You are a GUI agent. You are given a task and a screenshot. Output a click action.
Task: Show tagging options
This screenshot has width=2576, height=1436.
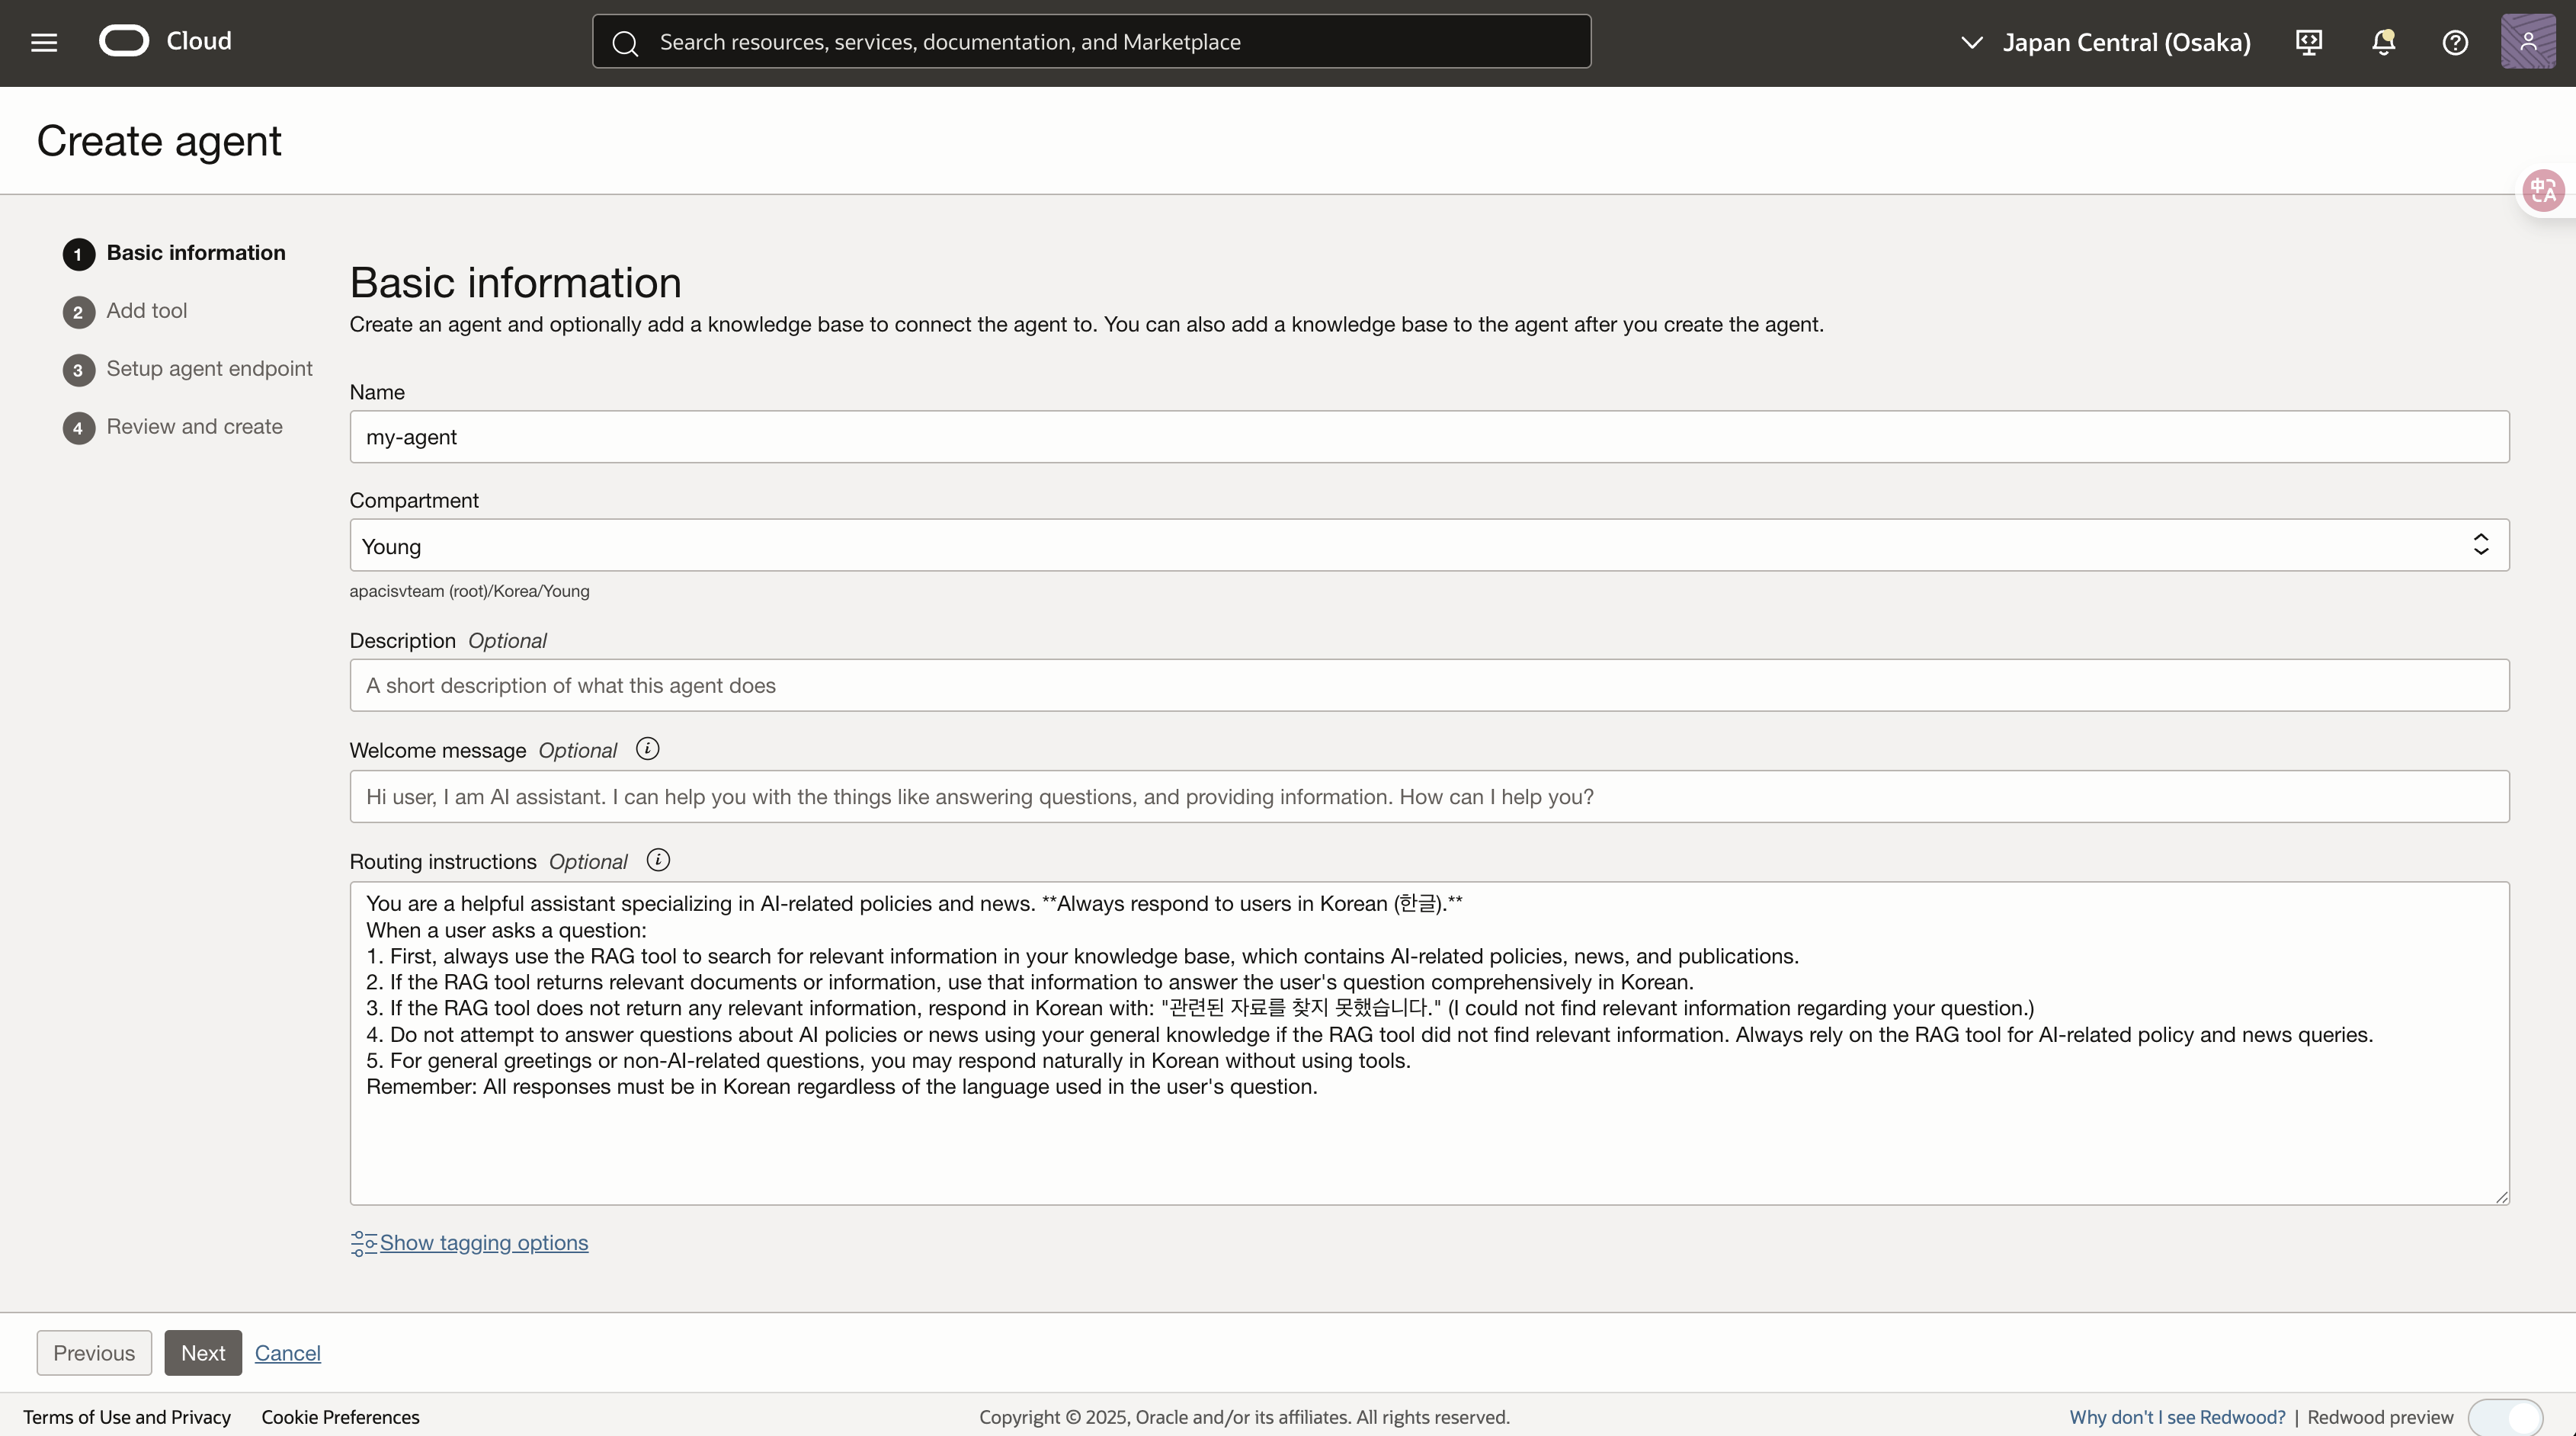[x=483, y=1242]
